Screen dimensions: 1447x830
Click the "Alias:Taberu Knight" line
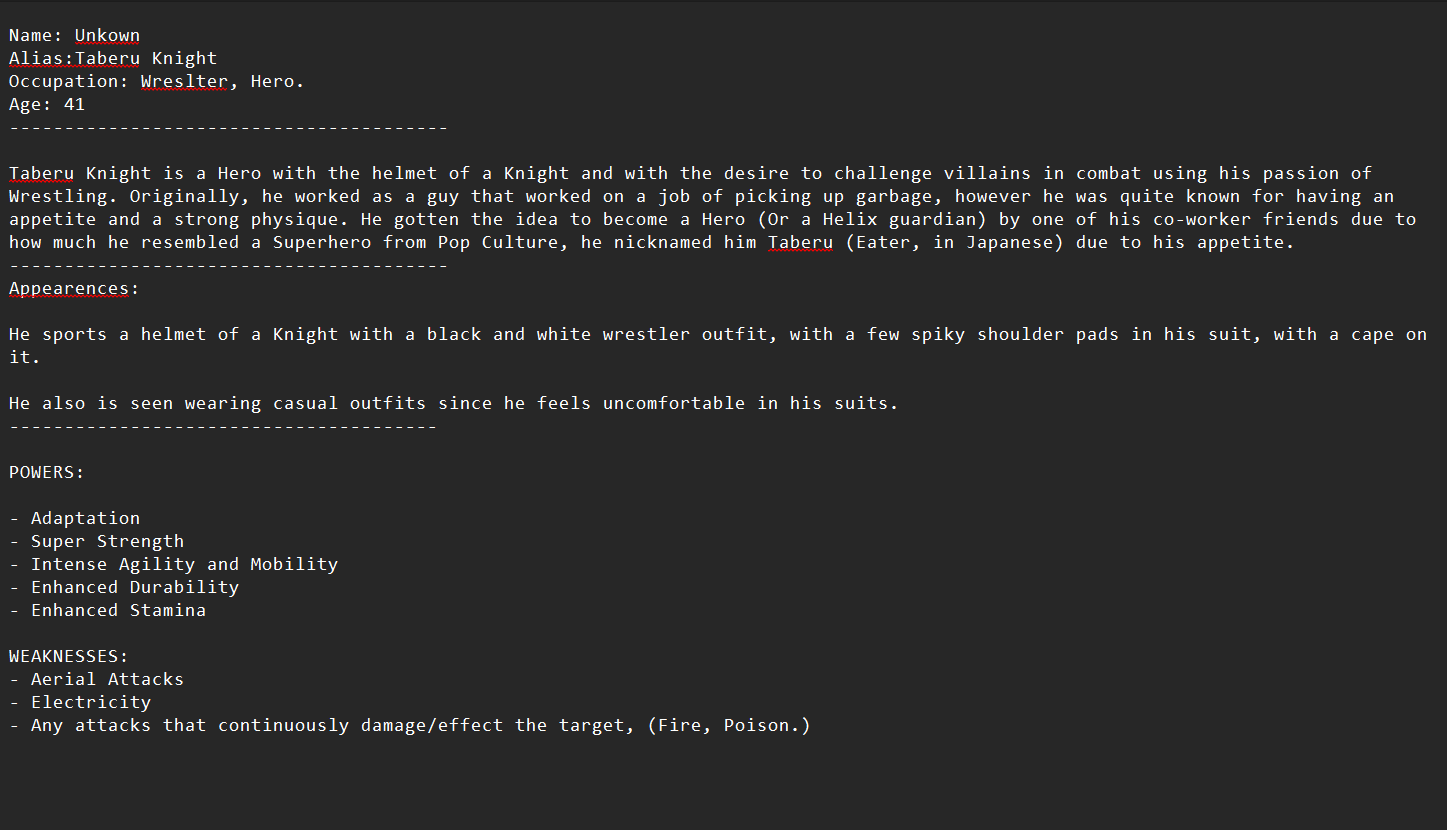[113, 59]
